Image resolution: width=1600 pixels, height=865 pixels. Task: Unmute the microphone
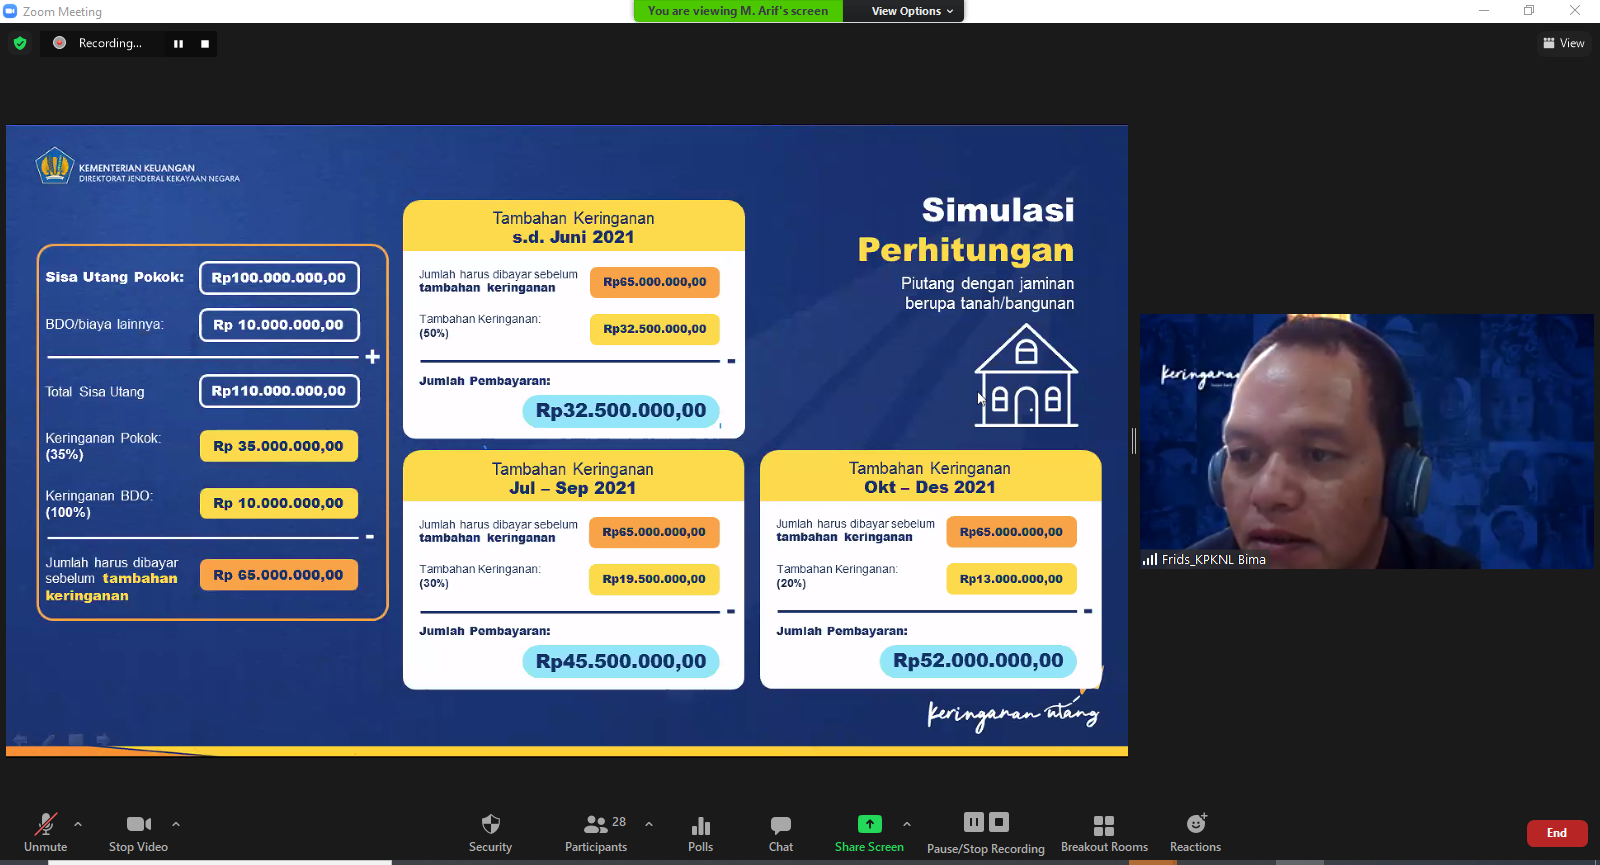pyautogui.click(x=45, y=832)
